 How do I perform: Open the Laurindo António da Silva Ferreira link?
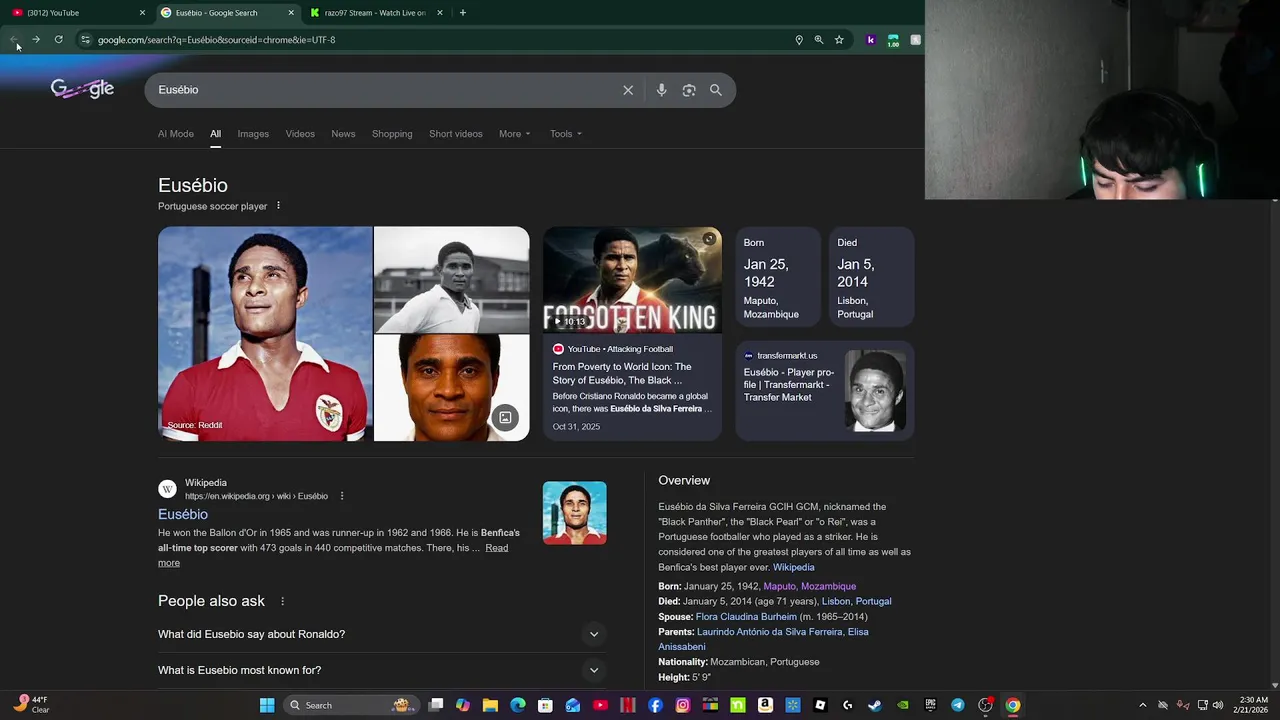[x=769, y=632]
